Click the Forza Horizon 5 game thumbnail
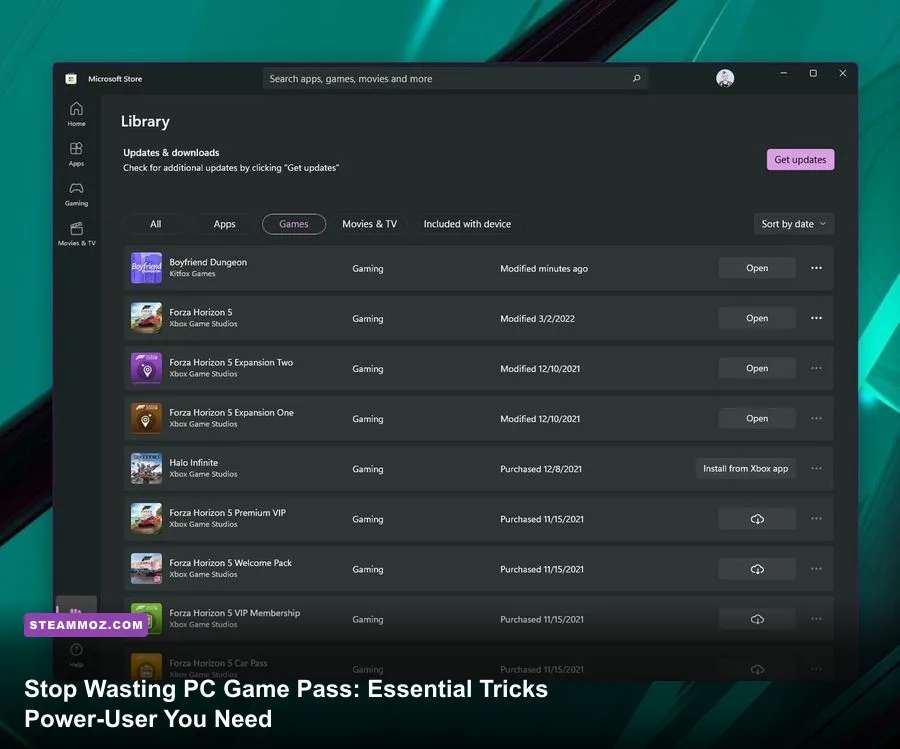The image size is (900, 749). (x=146, y=318)
